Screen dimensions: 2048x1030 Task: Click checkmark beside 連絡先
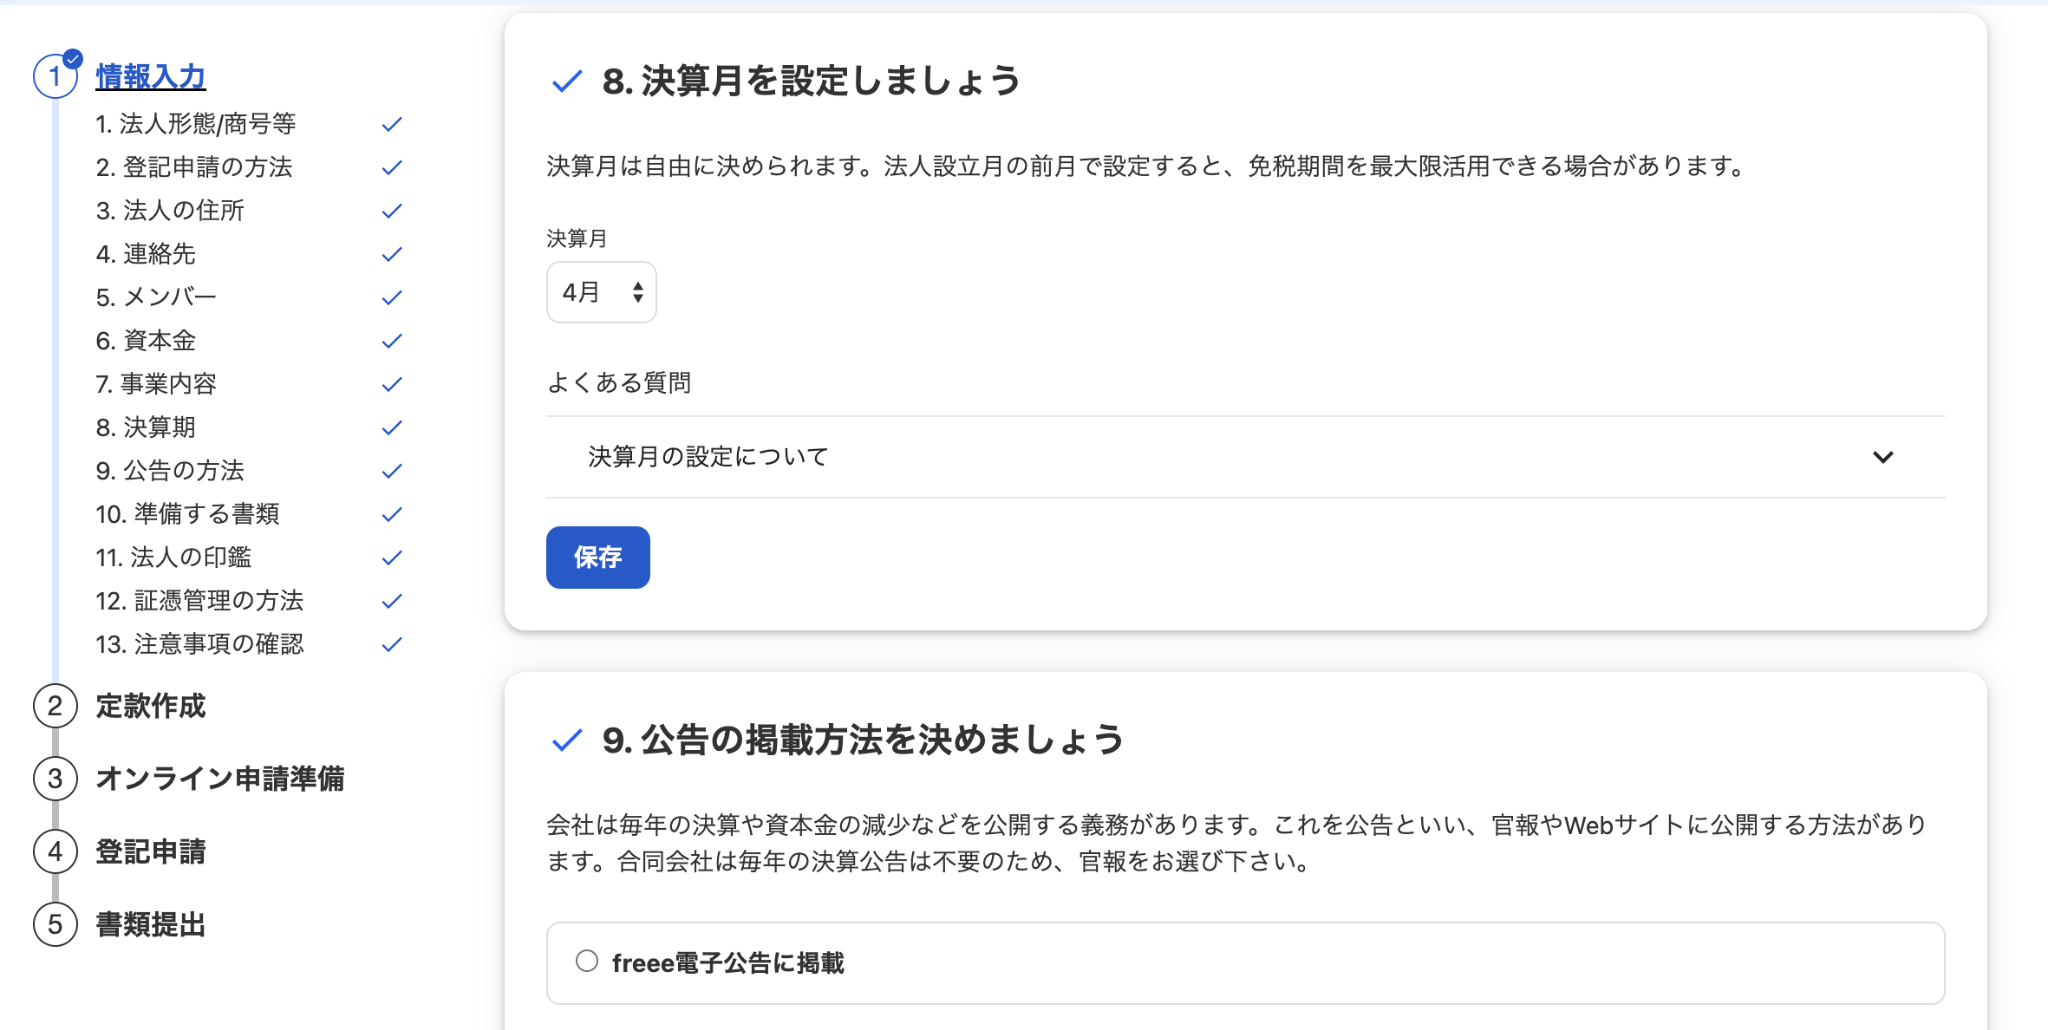(x=392, y=254)
